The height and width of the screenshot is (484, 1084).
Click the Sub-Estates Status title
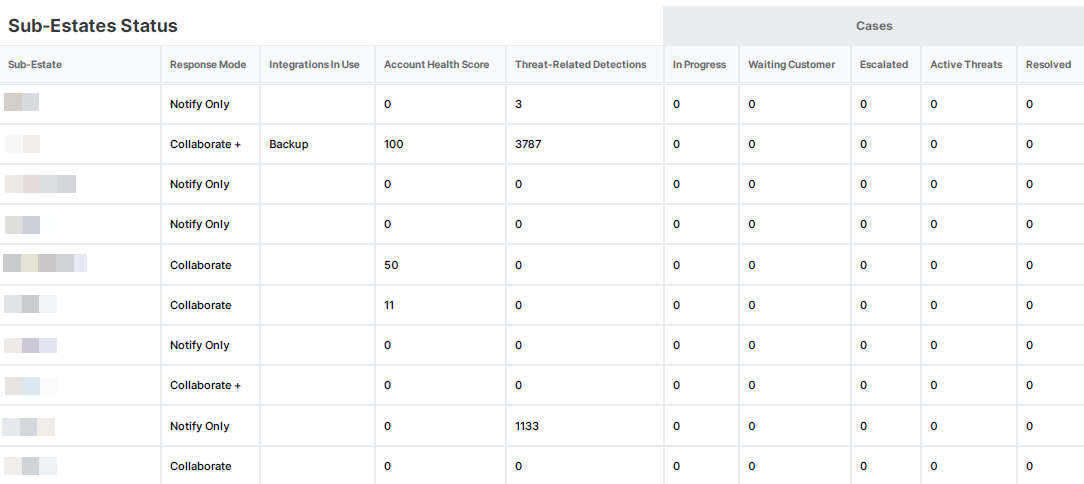pos(93,26)
